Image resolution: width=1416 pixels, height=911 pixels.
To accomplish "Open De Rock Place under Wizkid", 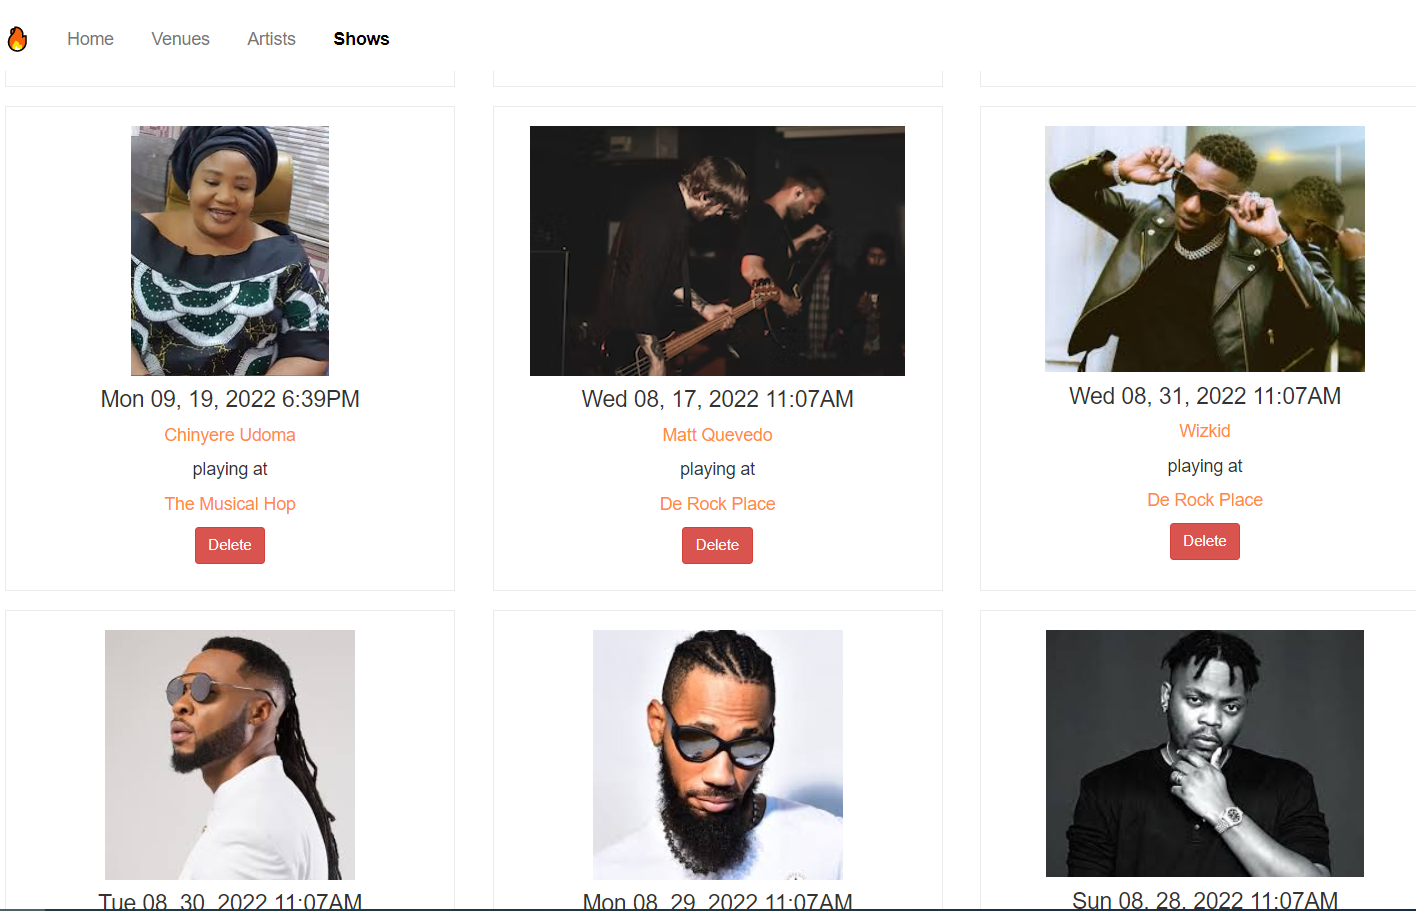I will pos(1205,500).
